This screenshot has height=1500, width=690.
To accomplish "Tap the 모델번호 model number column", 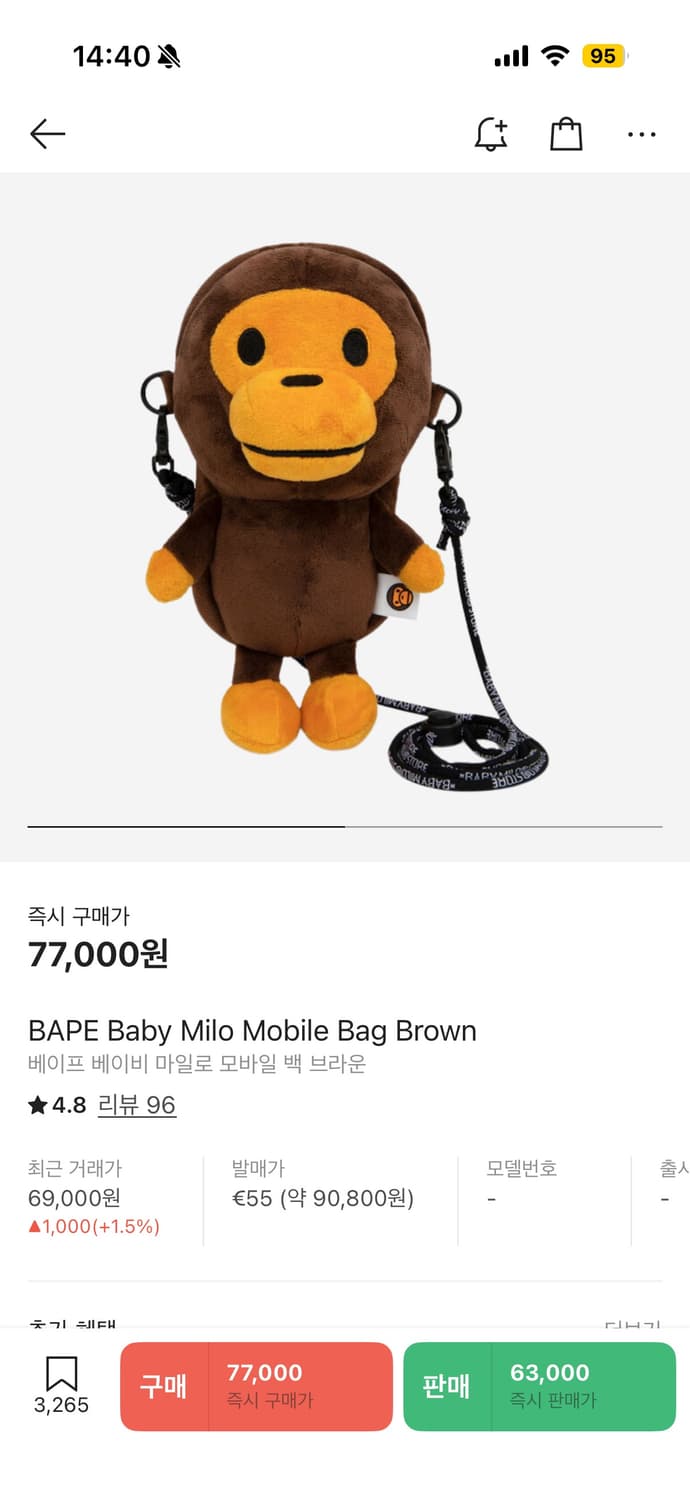I will [522, 1184].
